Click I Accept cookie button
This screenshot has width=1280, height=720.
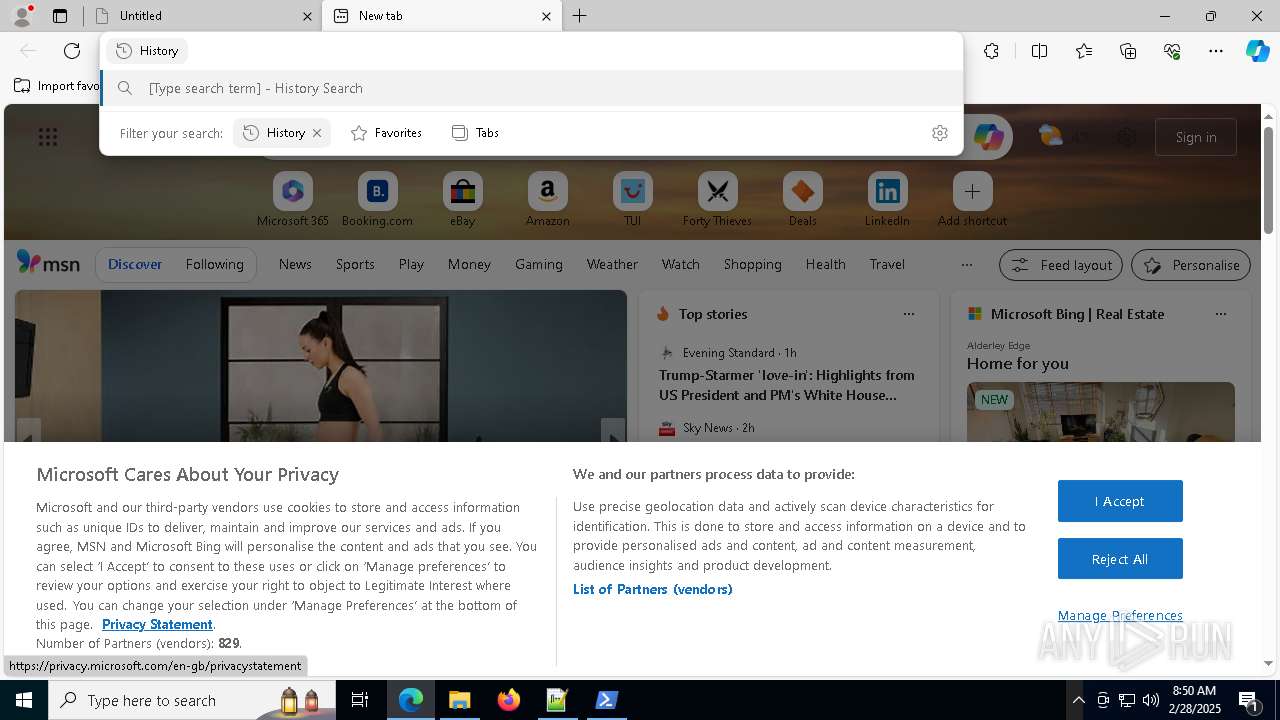point(1120,501)
